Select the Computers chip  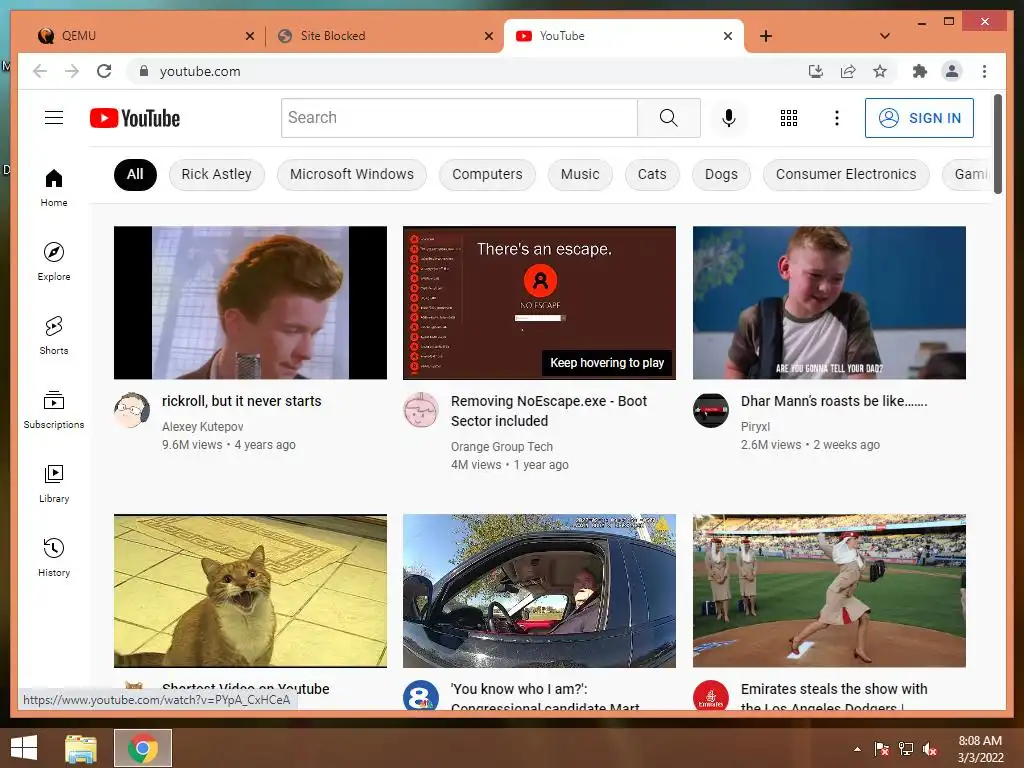point(487,174)
